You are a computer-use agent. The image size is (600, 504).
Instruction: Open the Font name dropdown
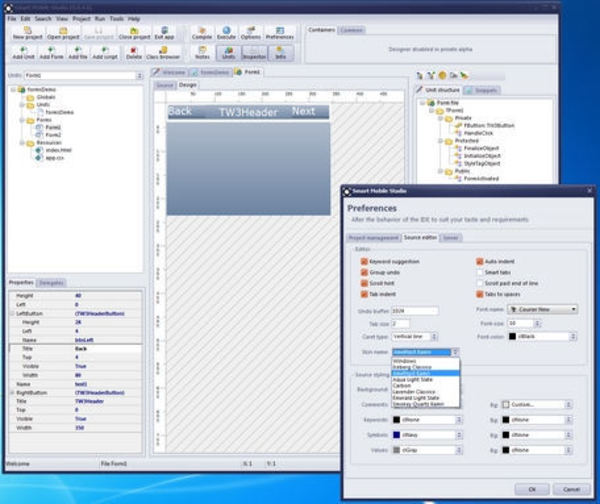point(543,309)
